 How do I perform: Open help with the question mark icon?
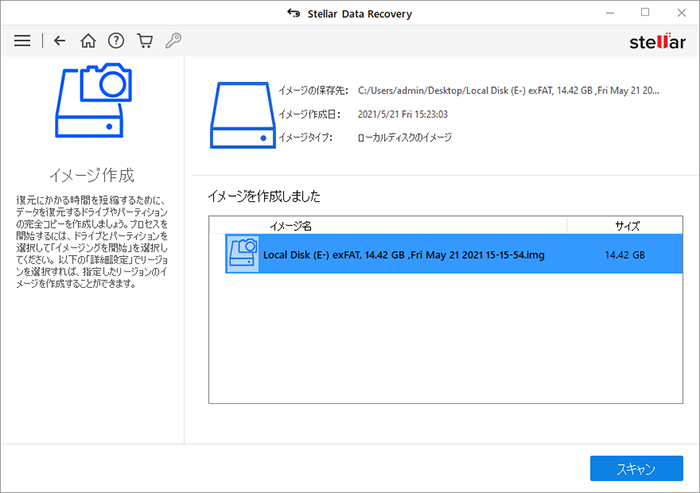116,41
